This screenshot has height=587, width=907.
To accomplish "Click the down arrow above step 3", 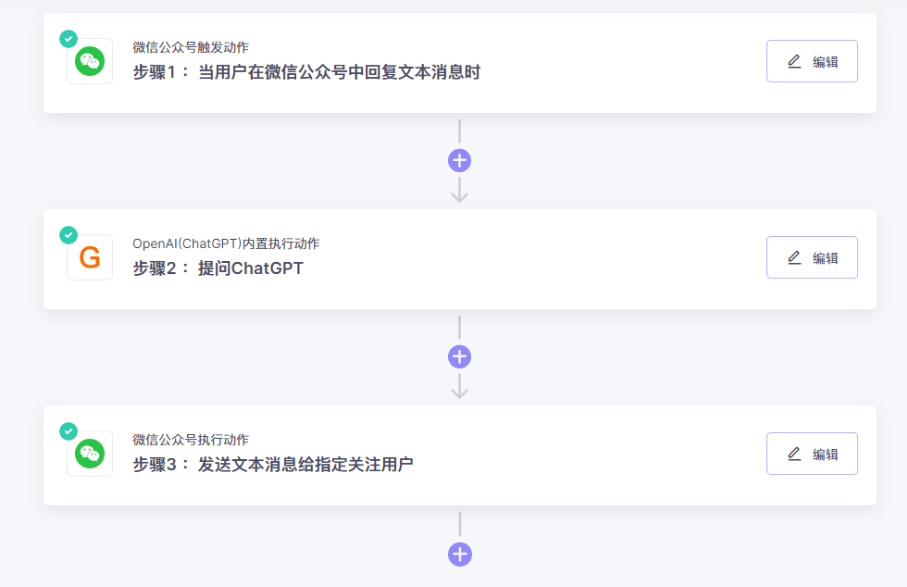I will coord(459,387).
